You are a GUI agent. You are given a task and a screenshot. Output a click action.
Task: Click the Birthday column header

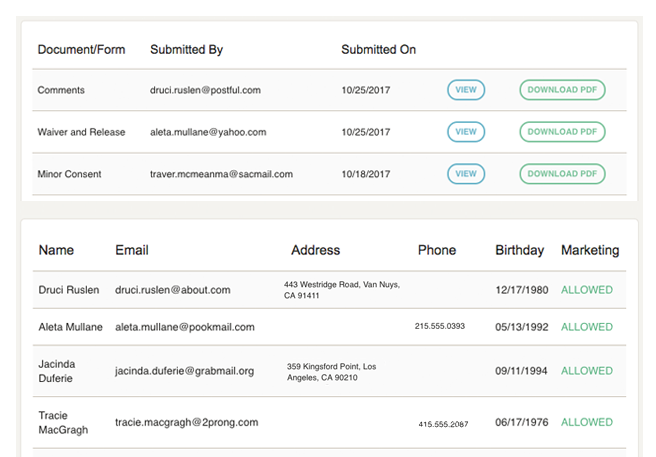pyautogui.click(x=520, y=250)
